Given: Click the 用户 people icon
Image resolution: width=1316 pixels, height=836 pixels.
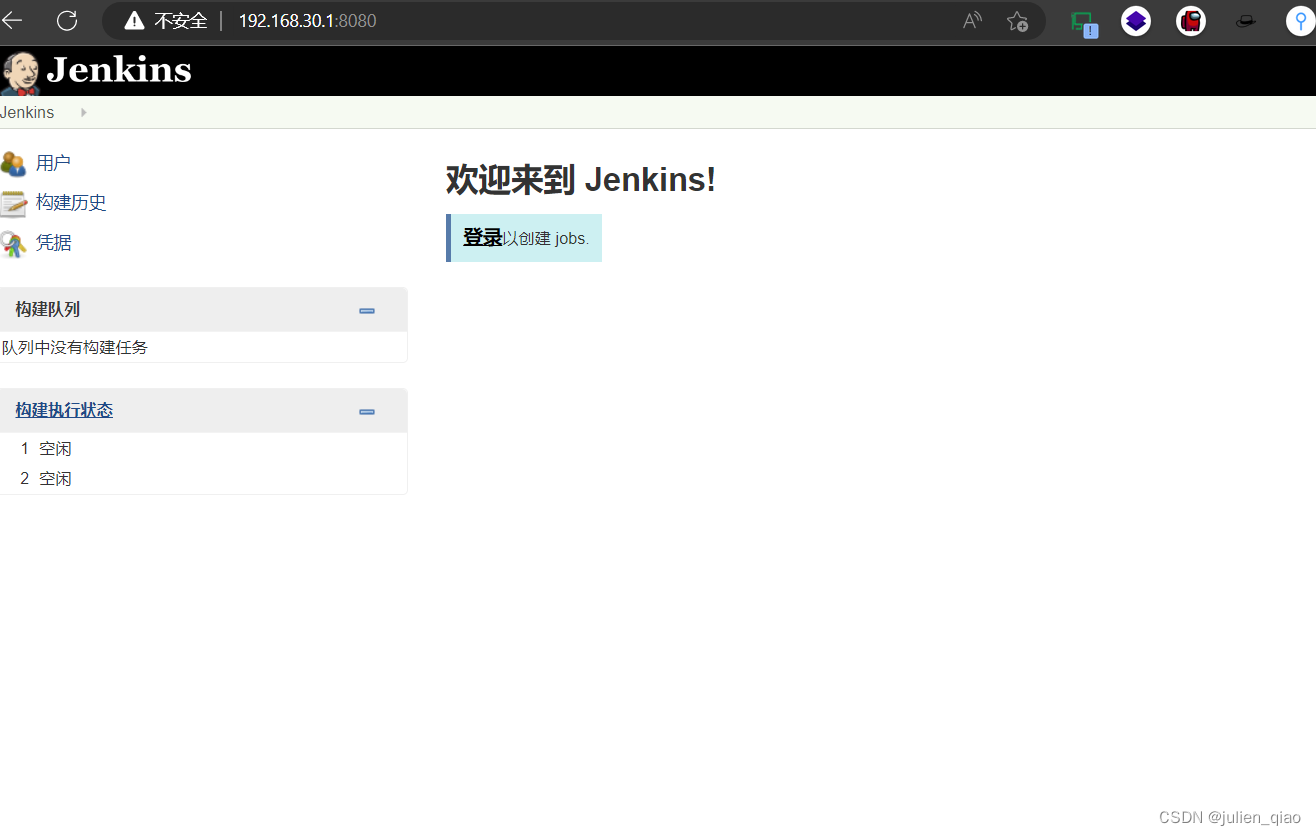Looking at the screenshot, I should pyautogui.click(x=13, y=163).
